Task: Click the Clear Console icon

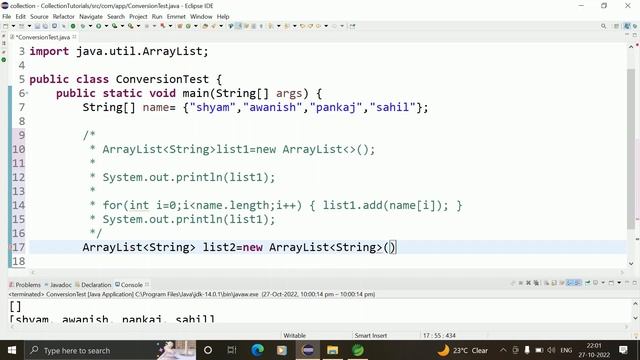Action: (547, 283)
